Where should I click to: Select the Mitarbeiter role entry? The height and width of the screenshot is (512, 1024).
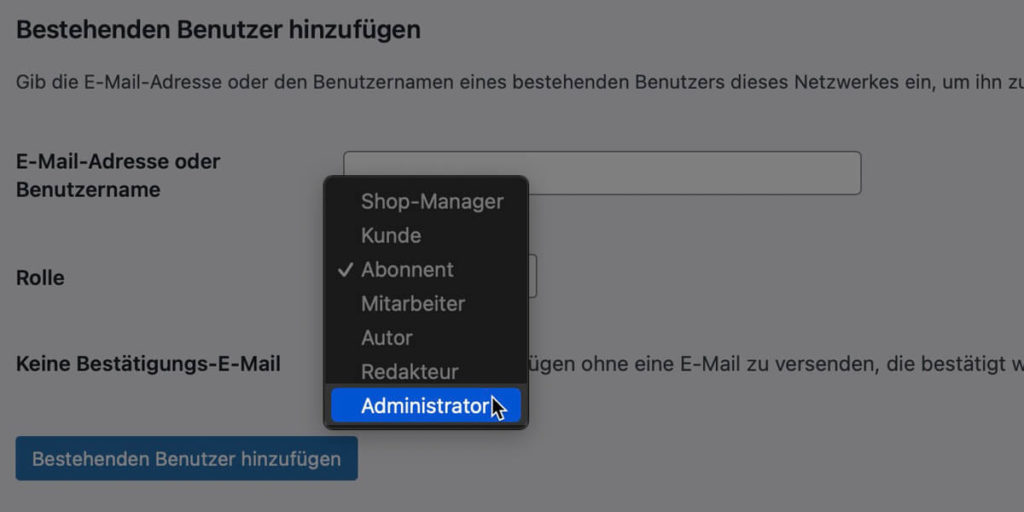pyautogui.click(x=413, y=304)
